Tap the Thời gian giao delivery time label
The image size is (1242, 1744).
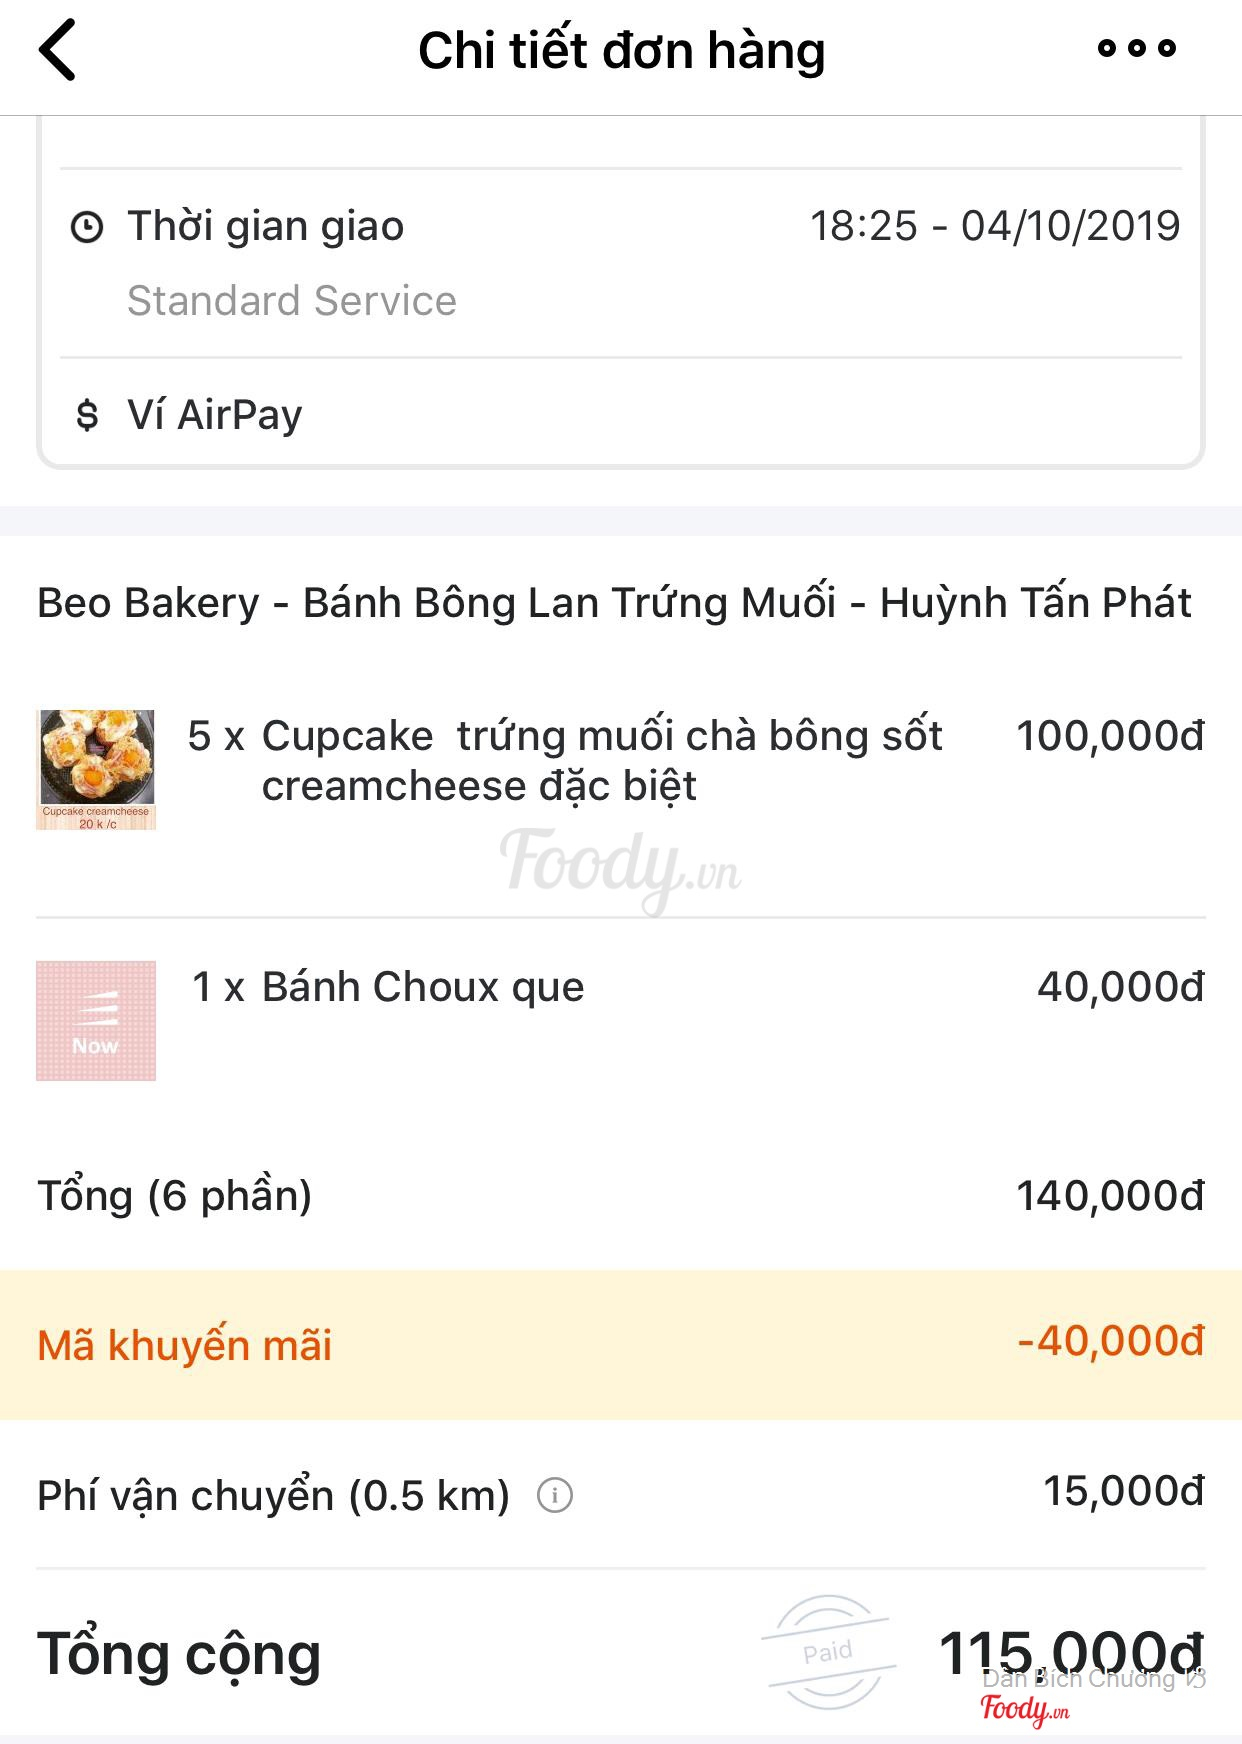(265, 226)
